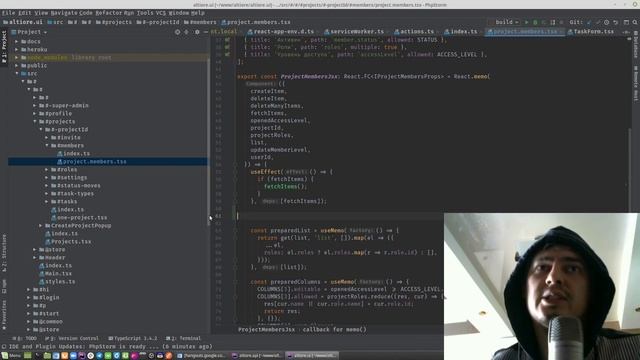Expand the public folder

(x=17, y=65)
